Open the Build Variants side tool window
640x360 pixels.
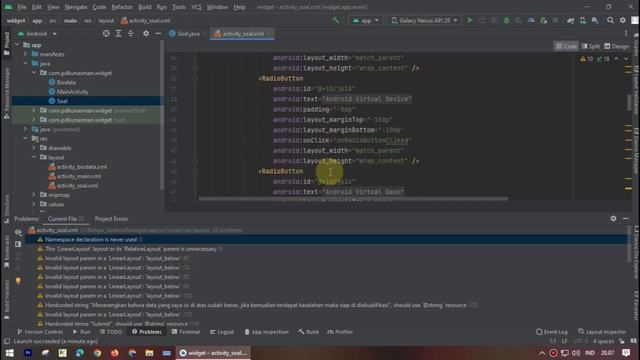pyautogui.click(x=6, y=300)
